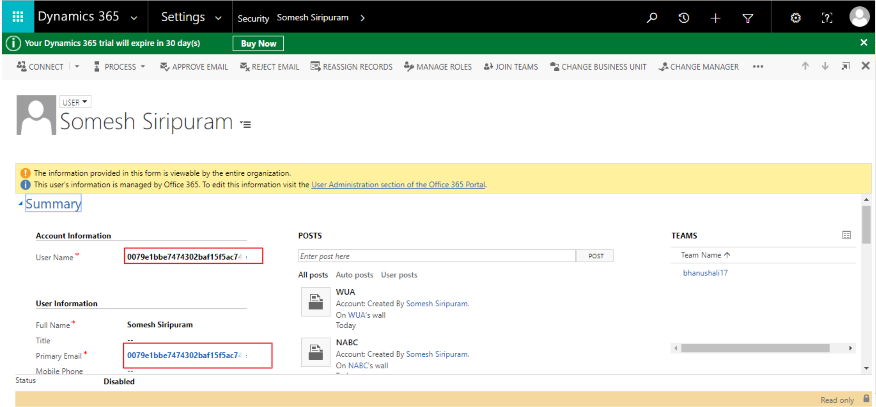Open the settings gear icon
Screen dimensions: 876x407
point(796,18)
